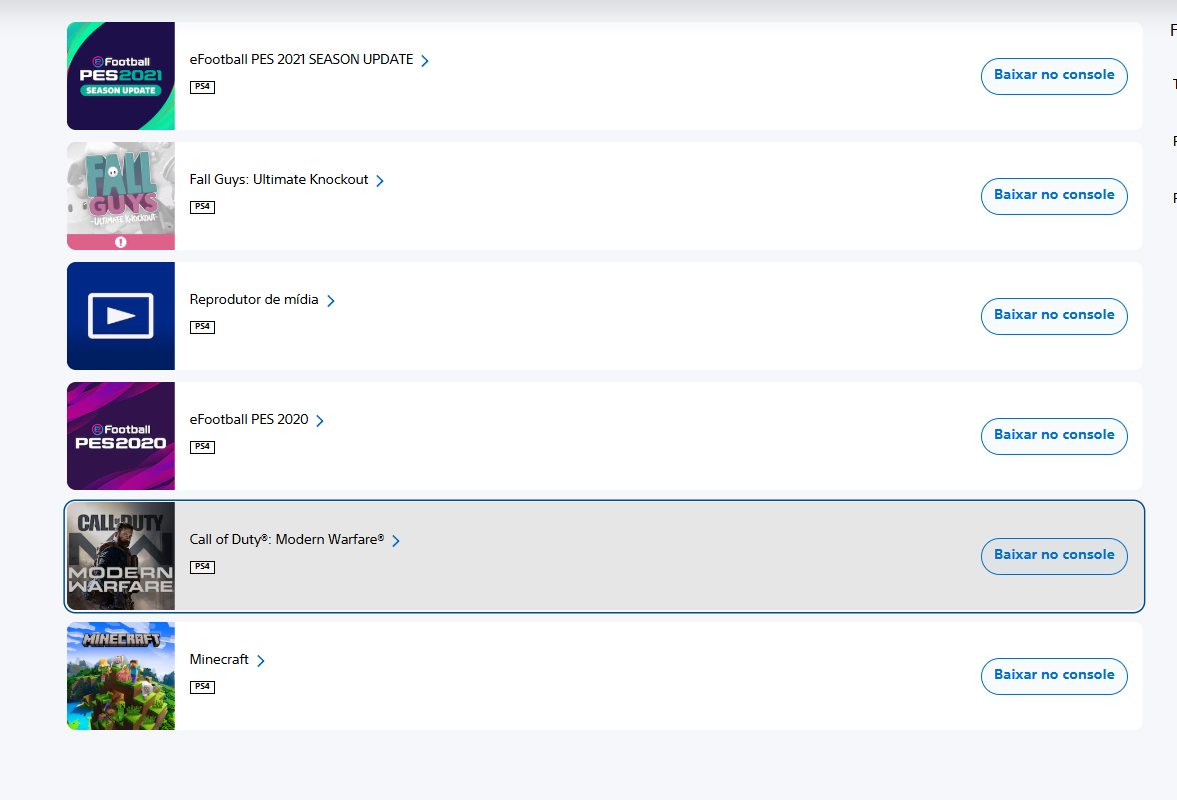Screen dimensions: 1177x800
Task: Click the arrow beside eFootball PES 2020
Action: click(x=320, y=421)
